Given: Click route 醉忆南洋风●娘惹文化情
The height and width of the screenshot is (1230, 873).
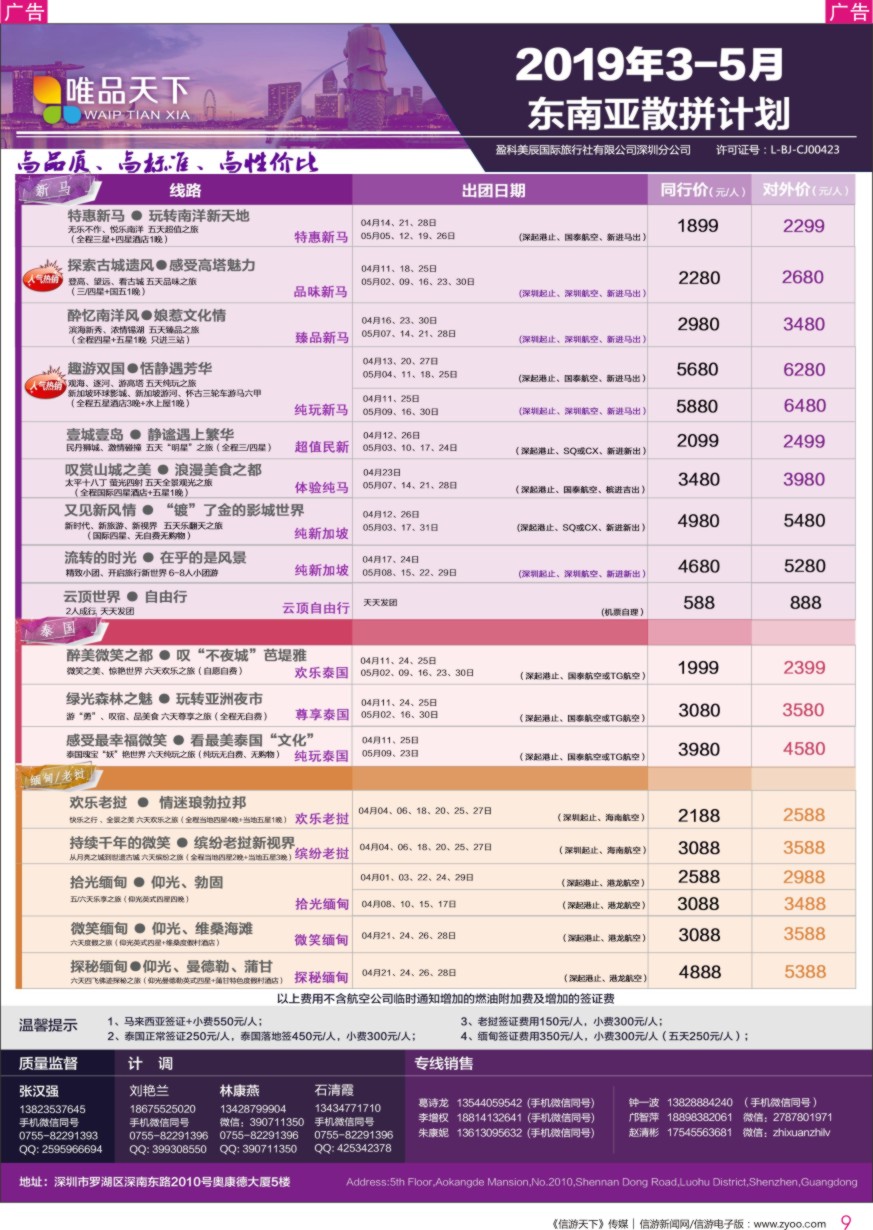Looking at the screenshot, I should (x=146, y=314).
